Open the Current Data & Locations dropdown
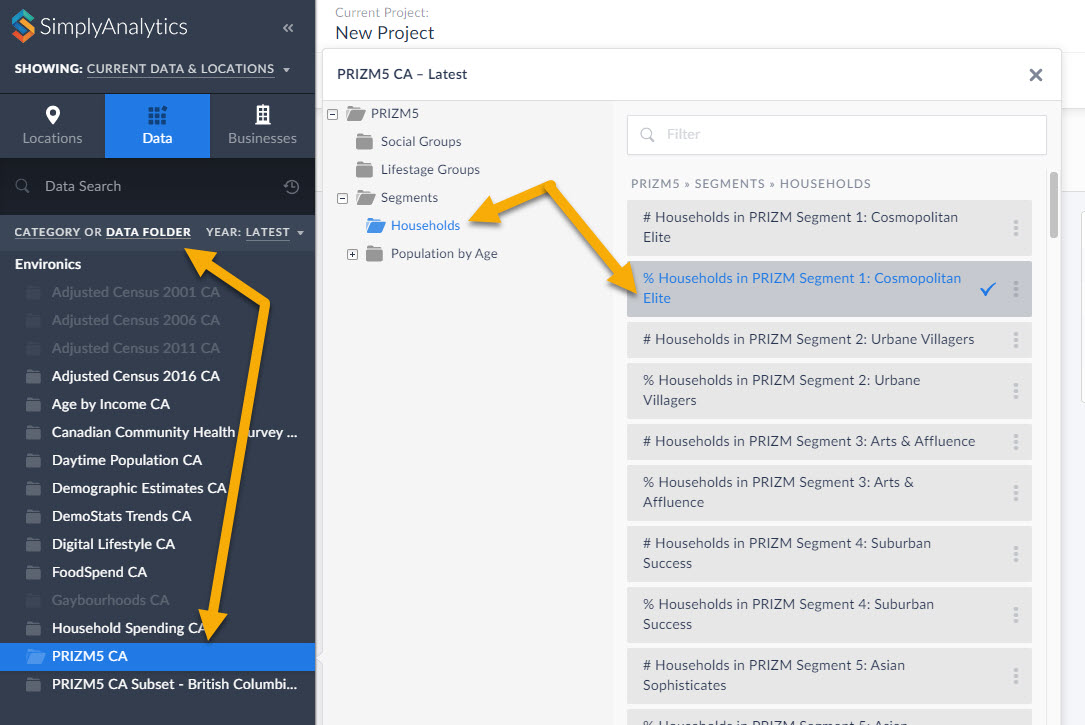Image resolution: width=1085 pixels, height=725 pixels. coord(187,69)
